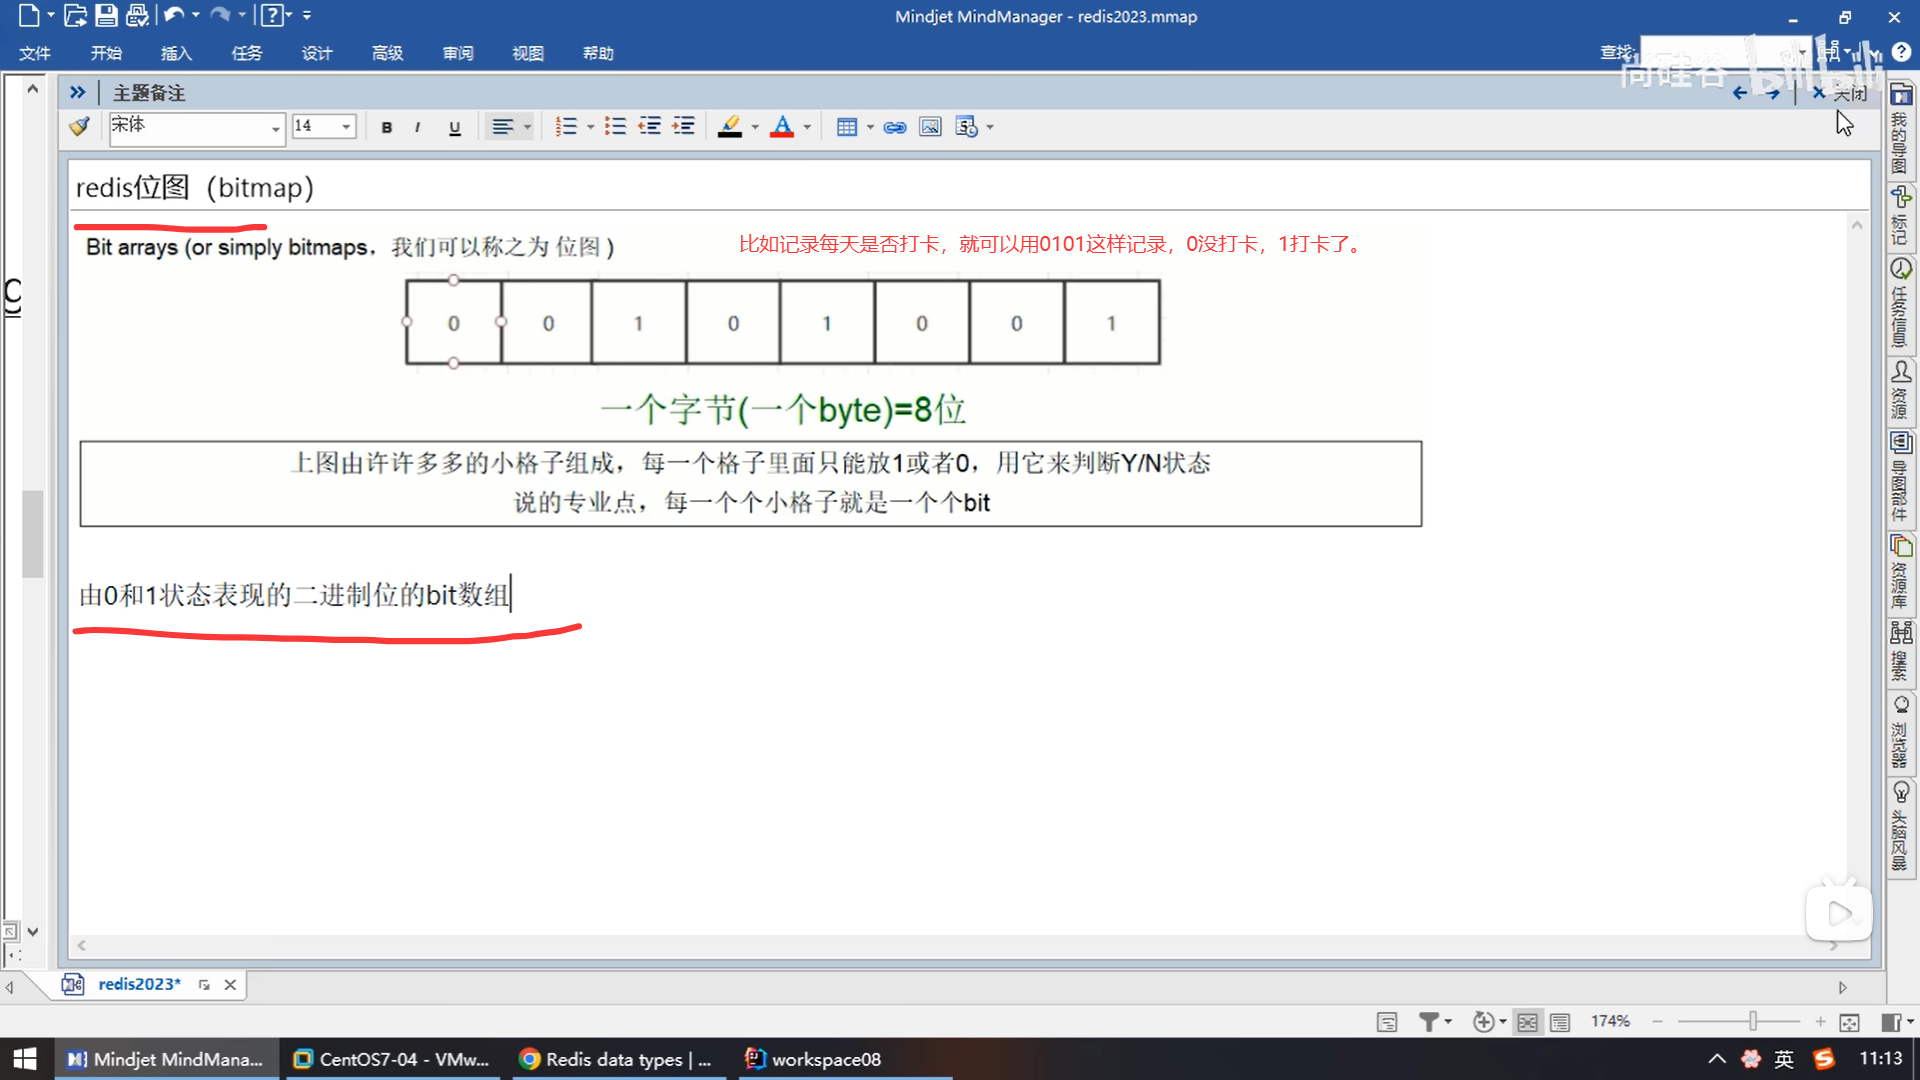Open the font name dropdown showing 宋体
The width and height of the screenshot is (1920, 1080).
click(275, 128)
